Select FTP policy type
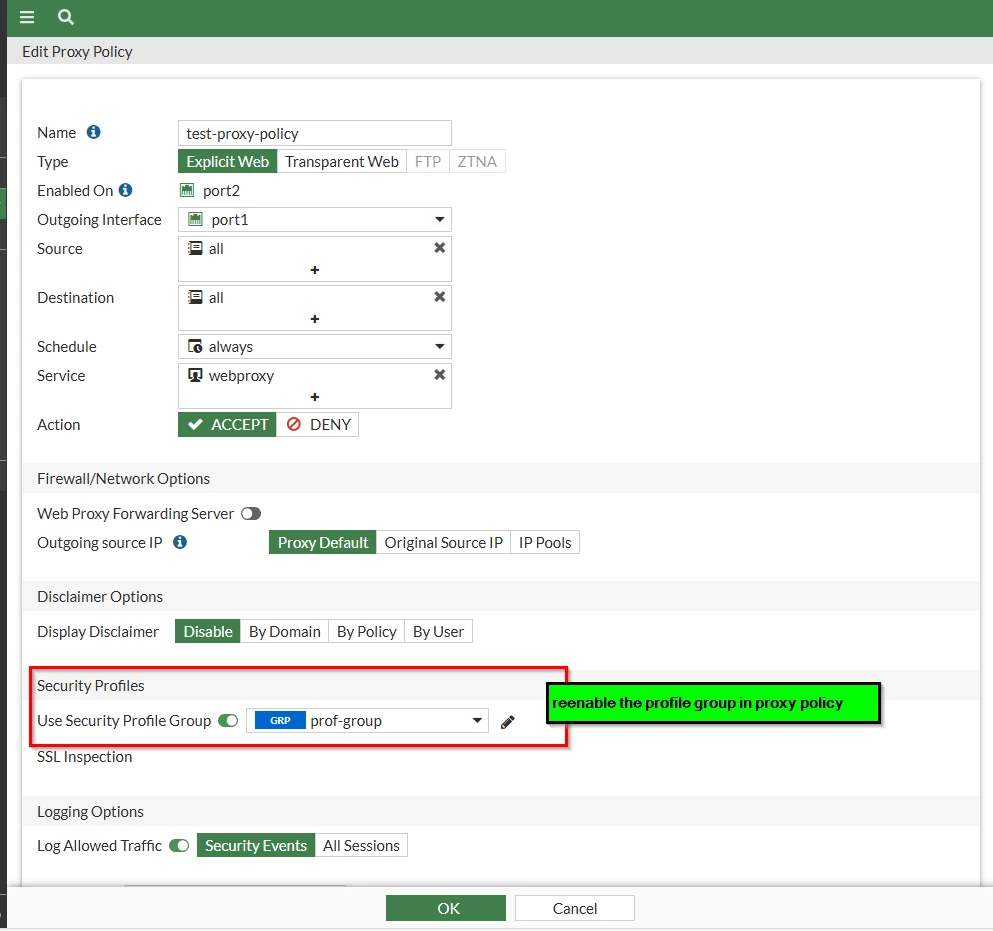993x931 pixels. (x=427, y=162)
